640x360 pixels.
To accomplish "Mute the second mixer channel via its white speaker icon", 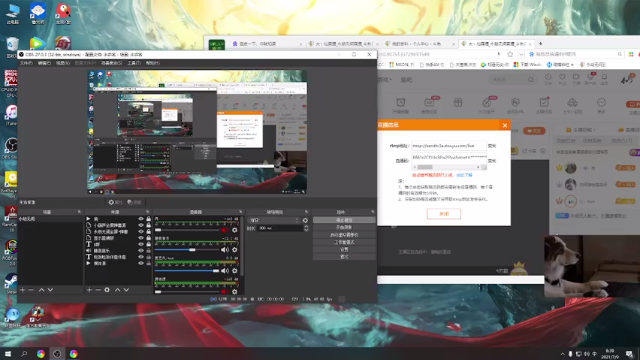I will 225,249.
